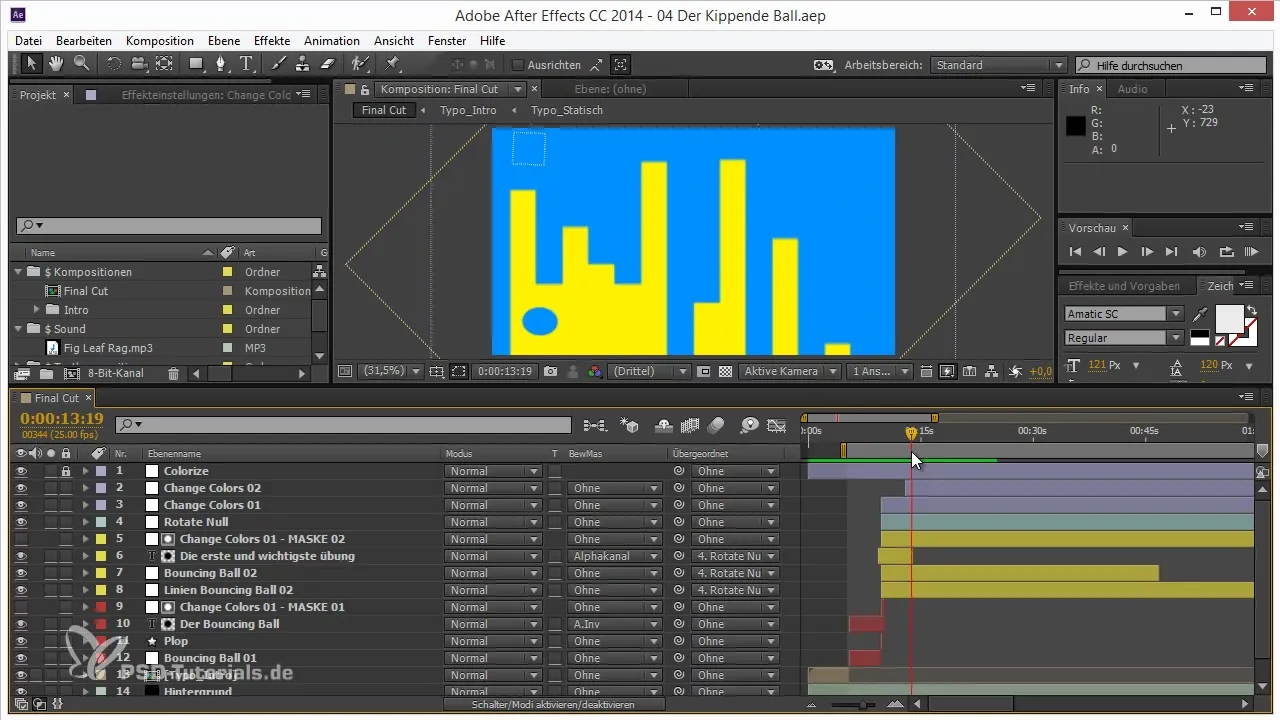The image size is (1280, 720).
Task: Click the snapshot camera icon in viewer
Action: [x=550, y=371]
